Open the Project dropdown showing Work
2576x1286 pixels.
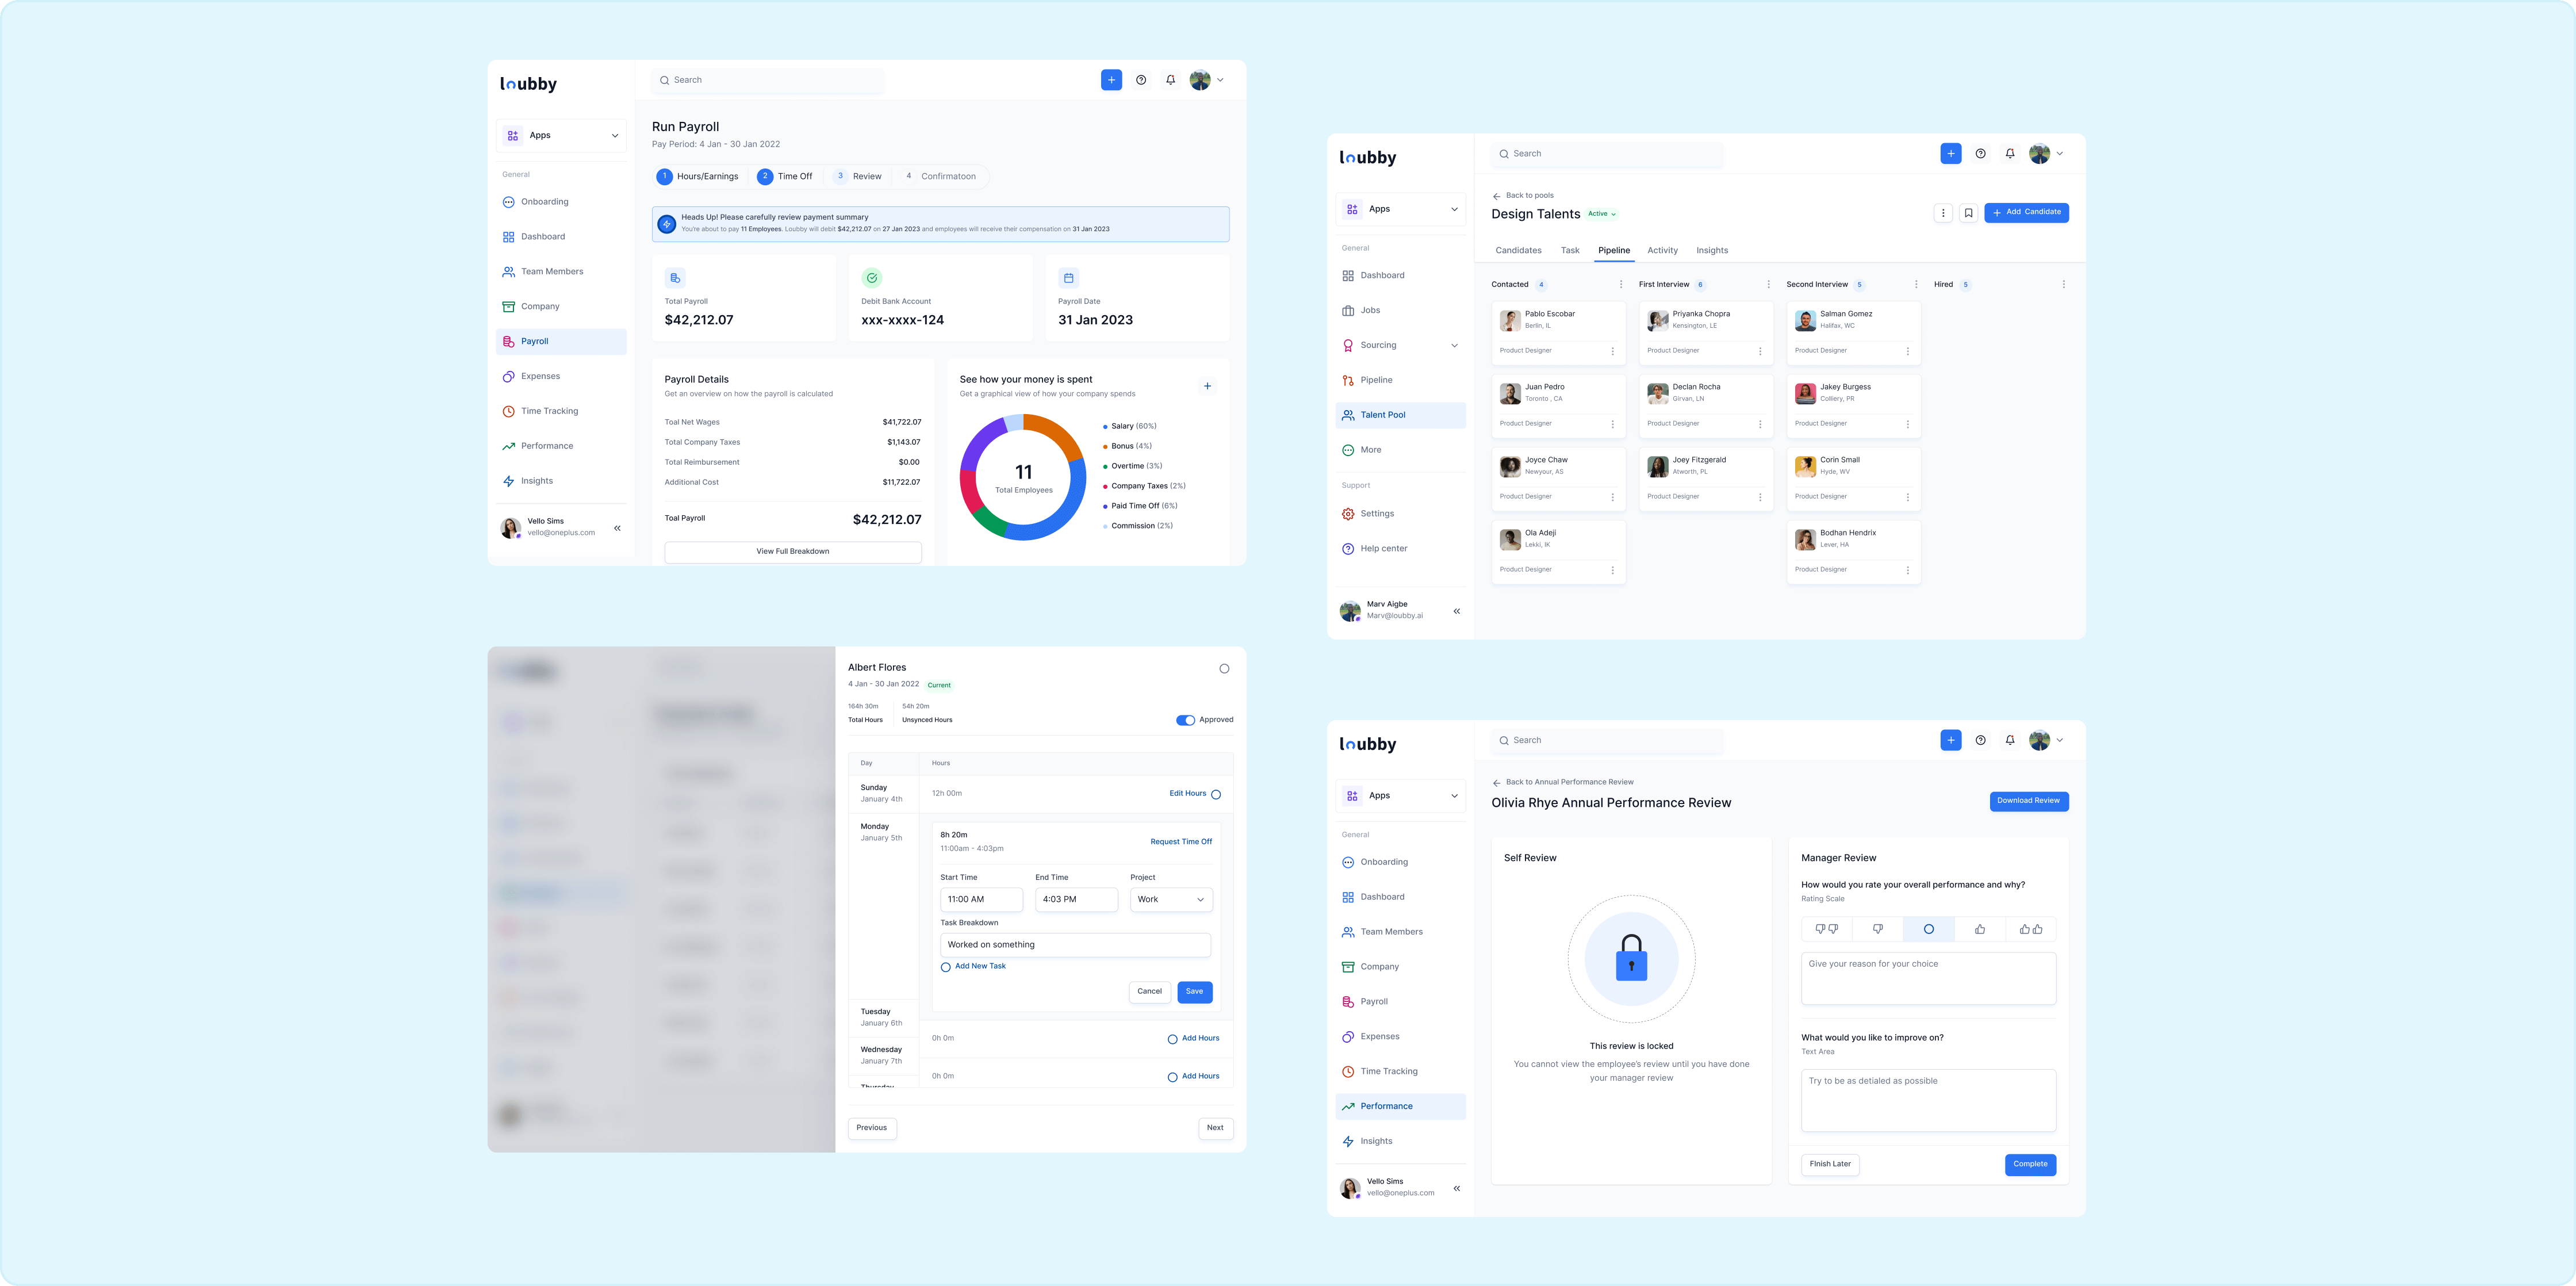[x=1171, y=899]
